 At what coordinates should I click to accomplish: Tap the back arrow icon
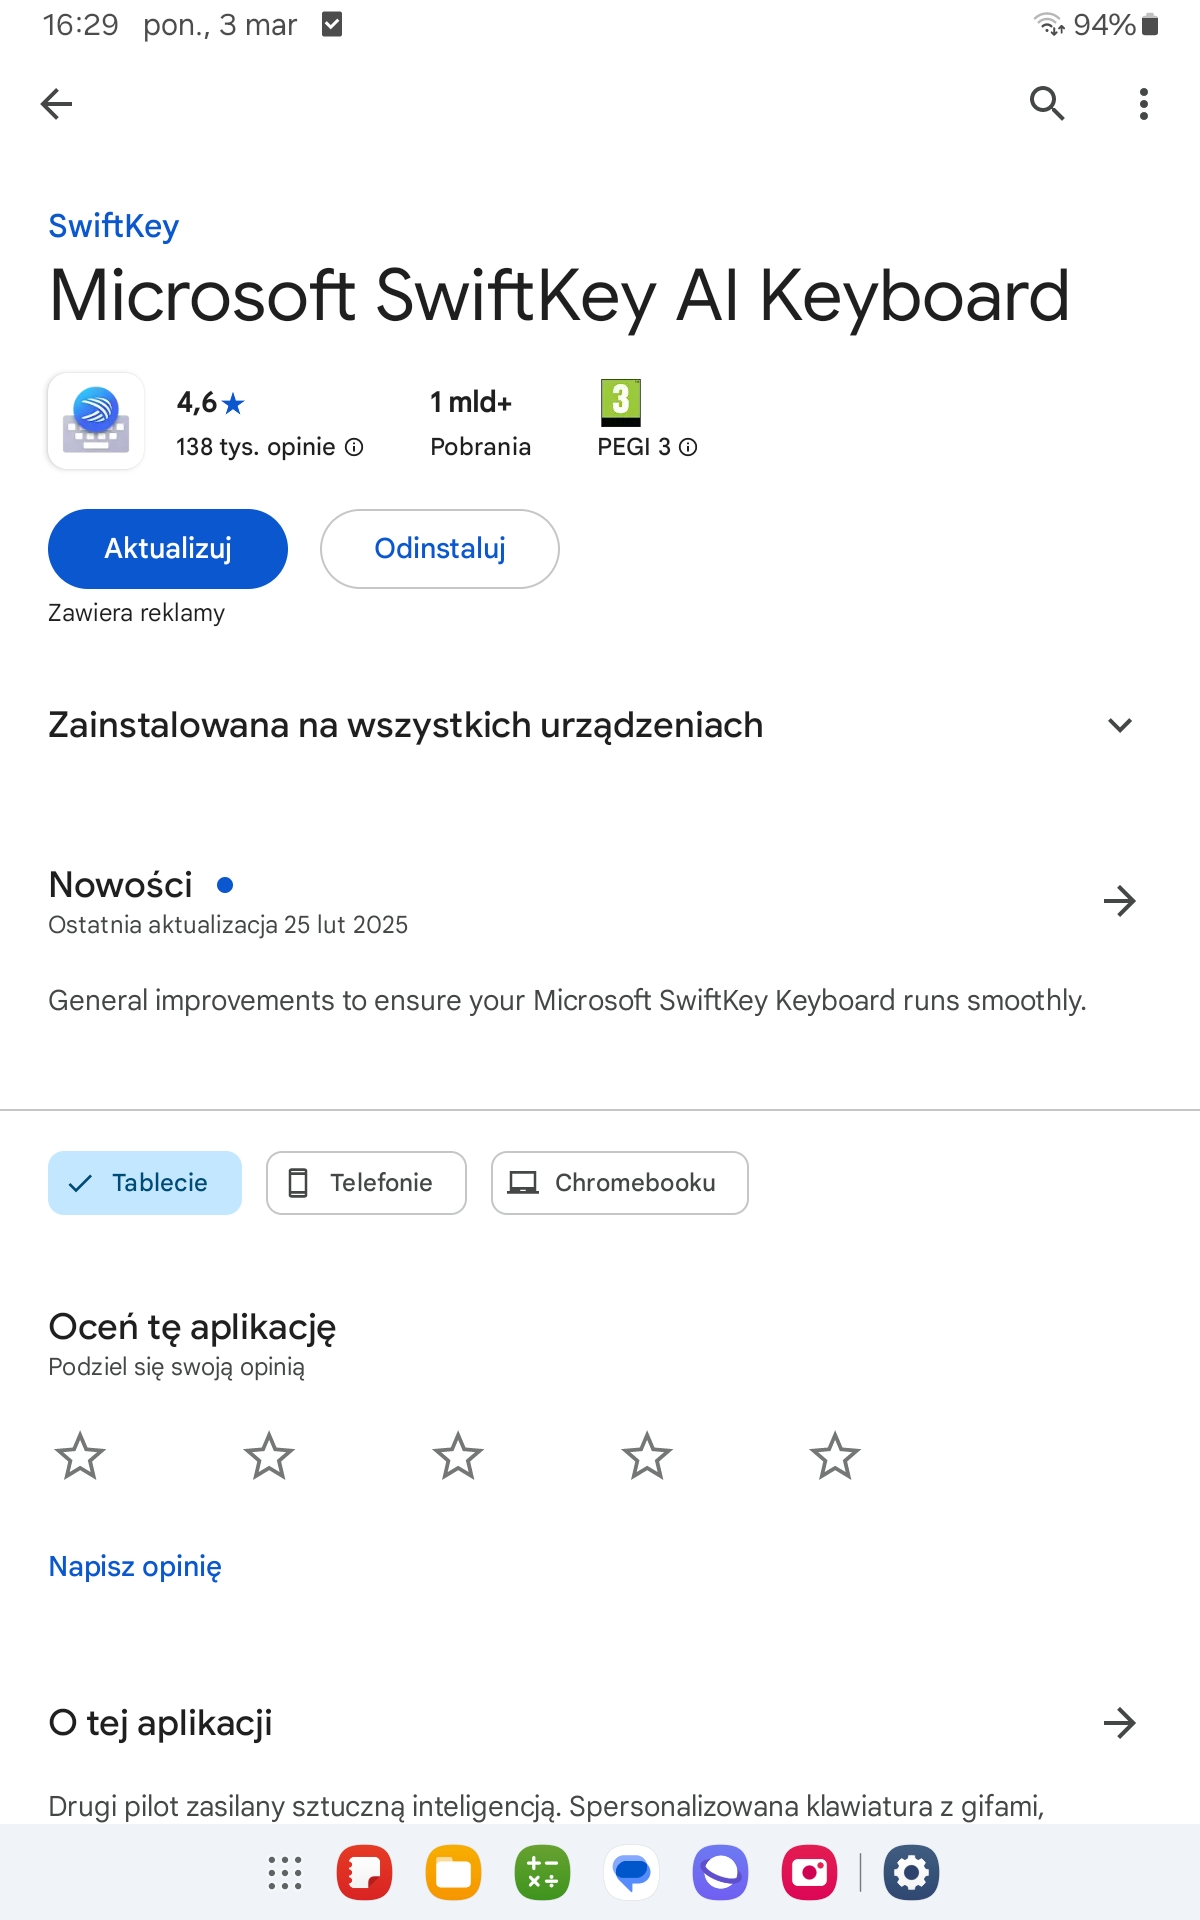pyautogui.click(x=57, y=103)
